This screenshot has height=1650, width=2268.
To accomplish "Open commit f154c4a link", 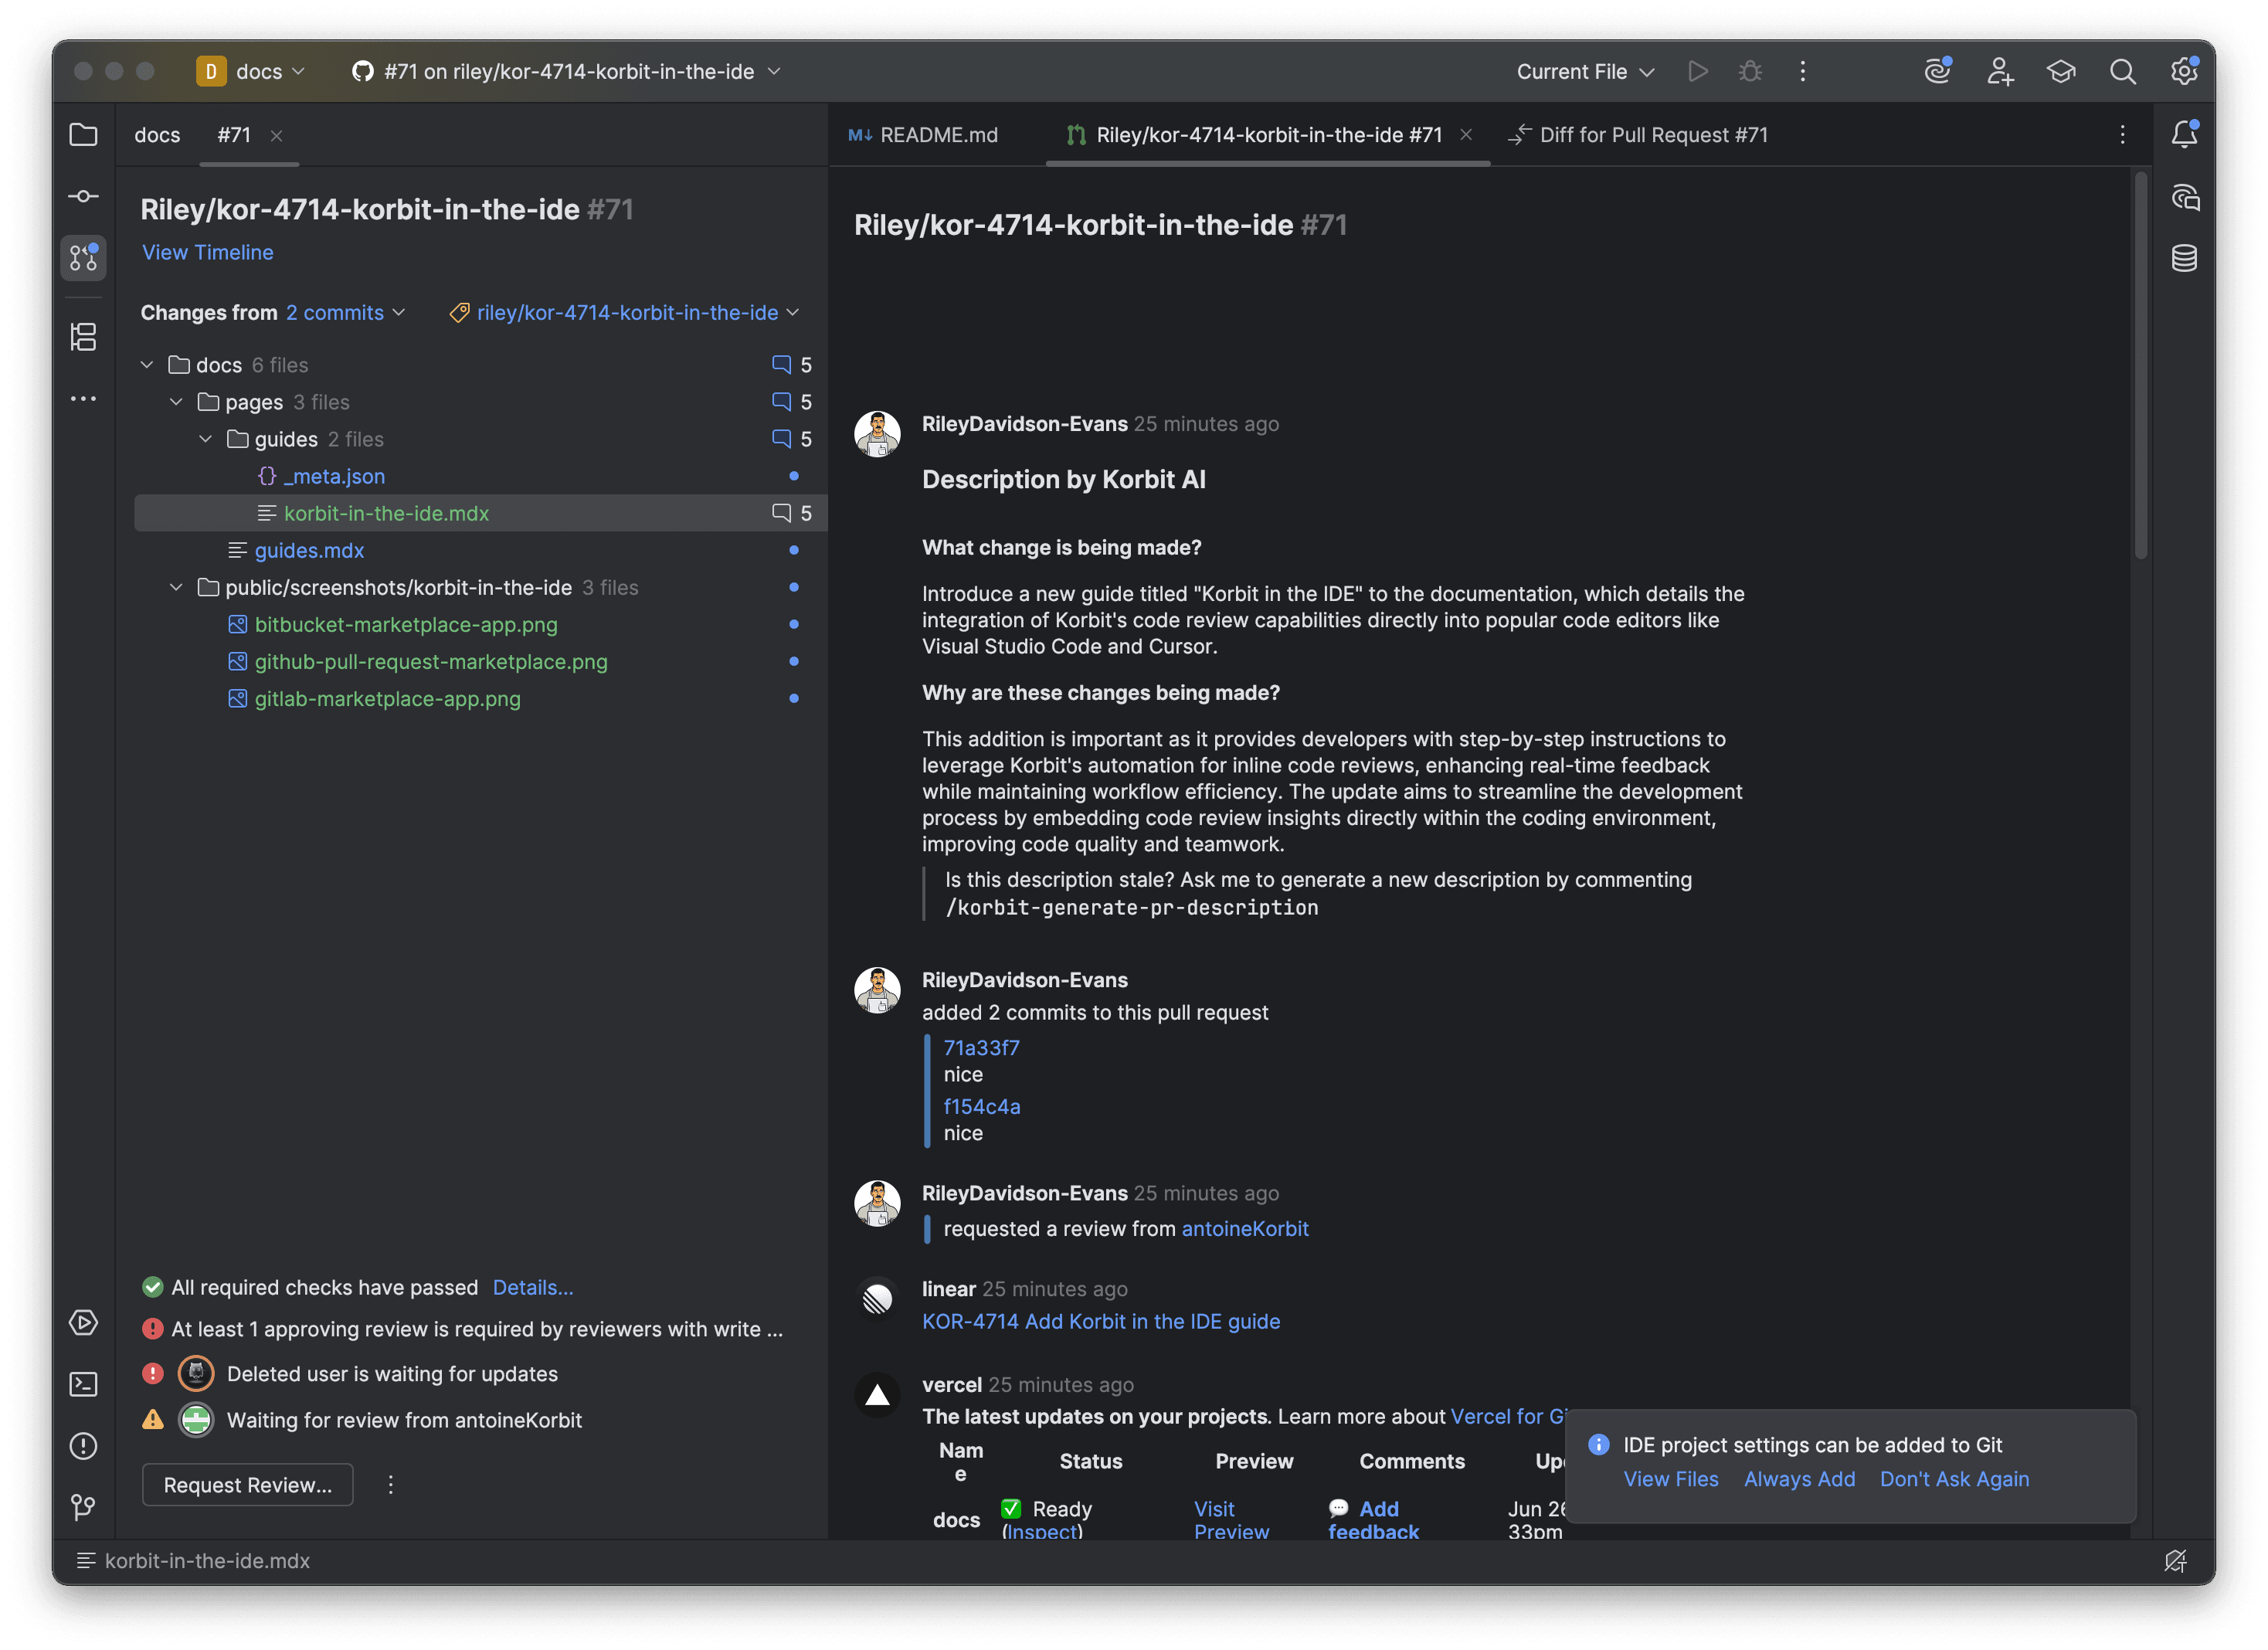I will tap(981, 1106).
